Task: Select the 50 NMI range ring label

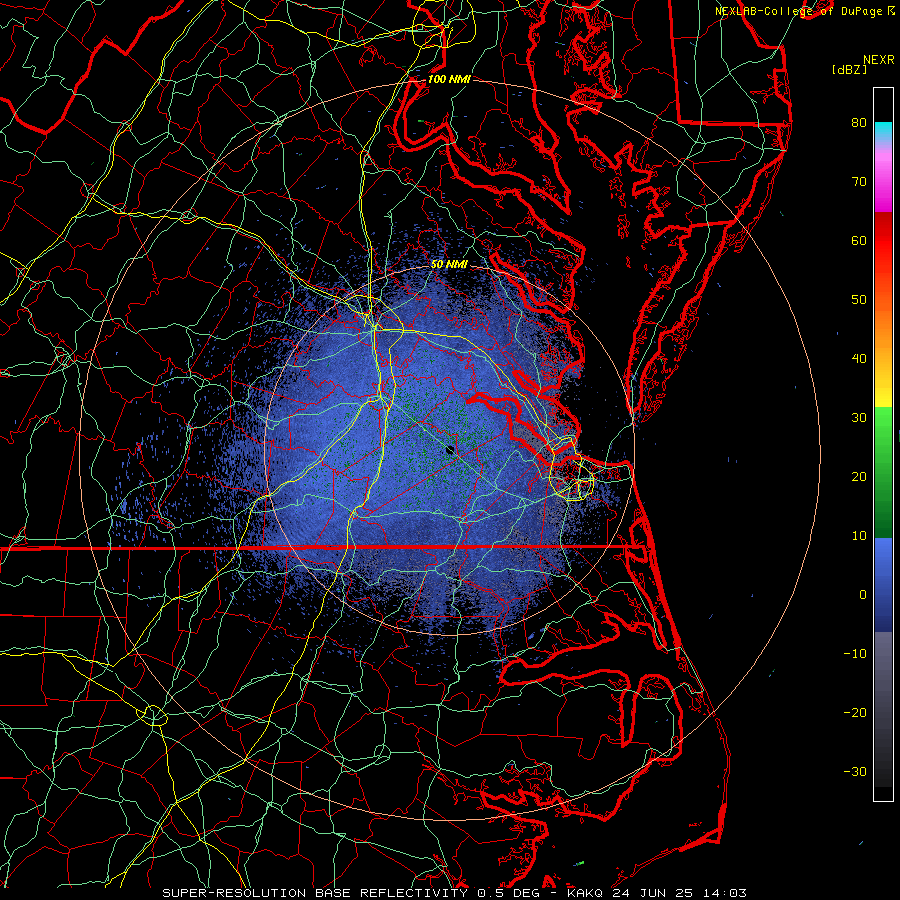Action: 449,264
